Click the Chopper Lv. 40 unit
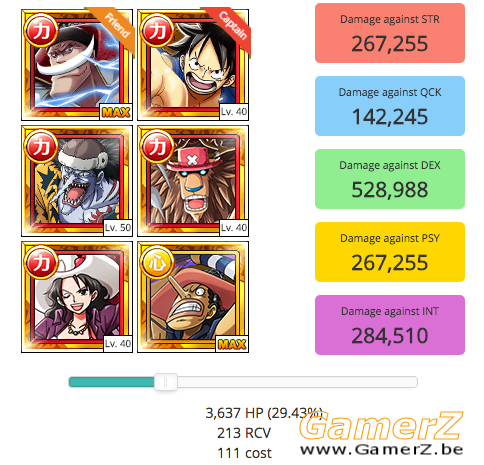 tap(193, 181)
